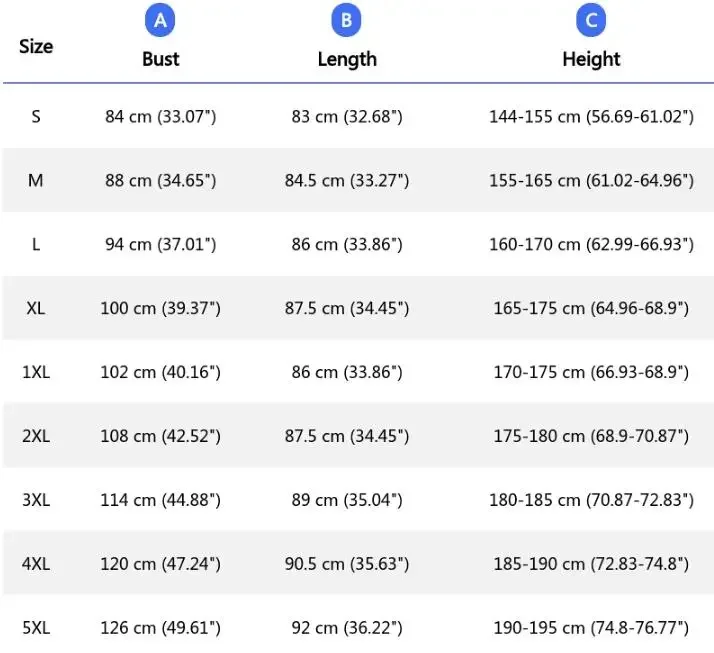Choose the L size row label
Image resolution: width=714 pixels, height=653 pixels.
coord(36,245)
